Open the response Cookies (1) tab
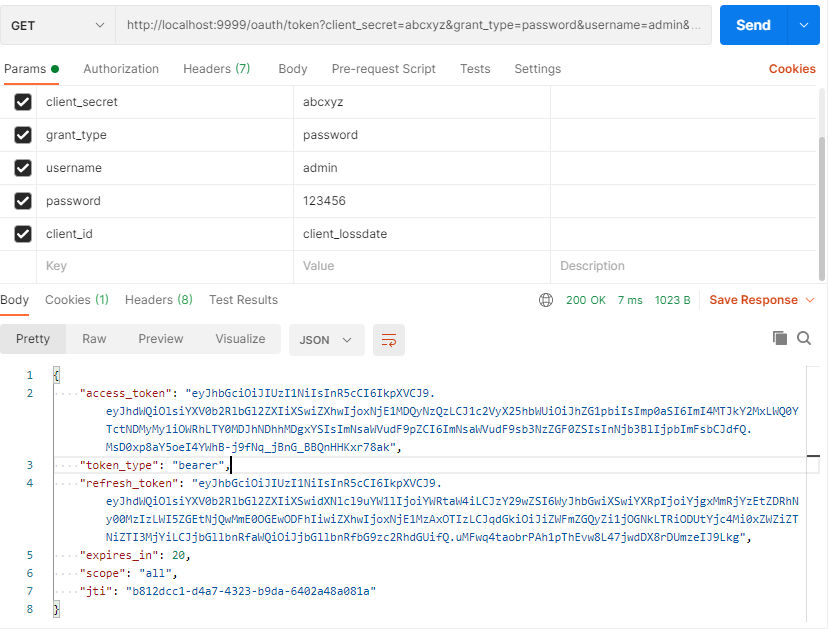Screen dimensions: 828x629 (77, 300)
